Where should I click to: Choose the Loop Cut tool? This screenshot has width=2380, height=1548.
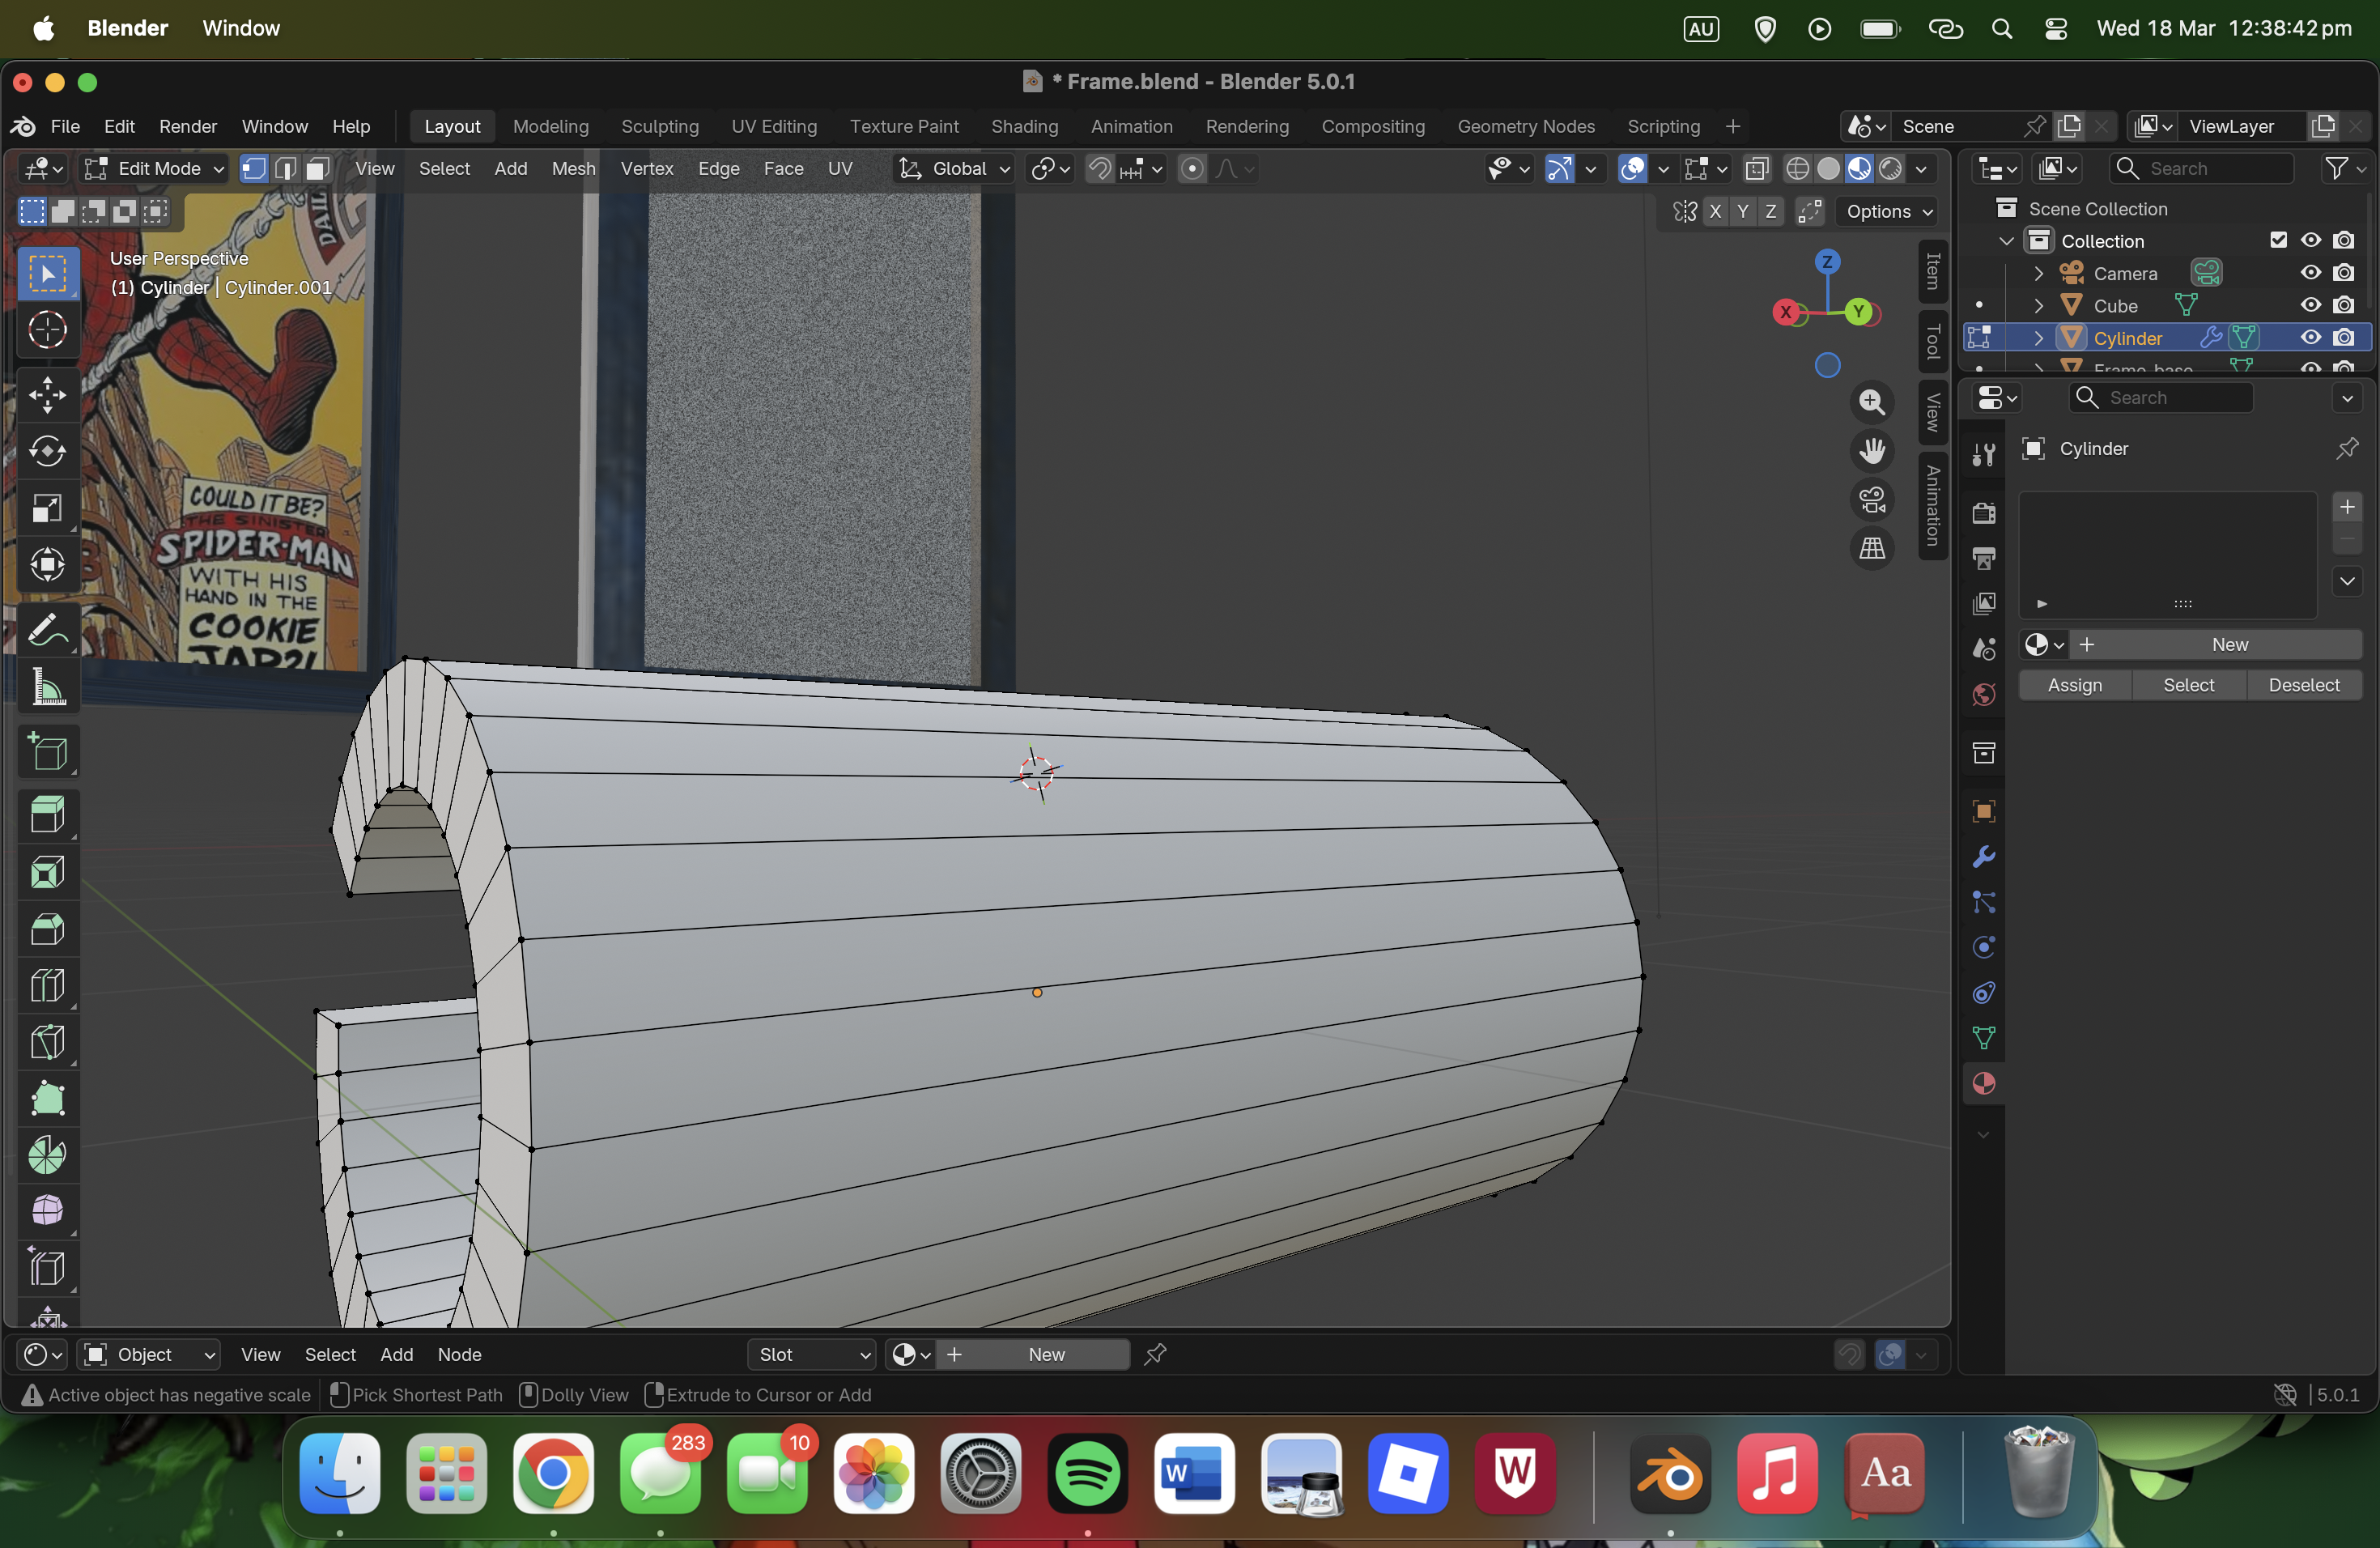click(47, 985)
